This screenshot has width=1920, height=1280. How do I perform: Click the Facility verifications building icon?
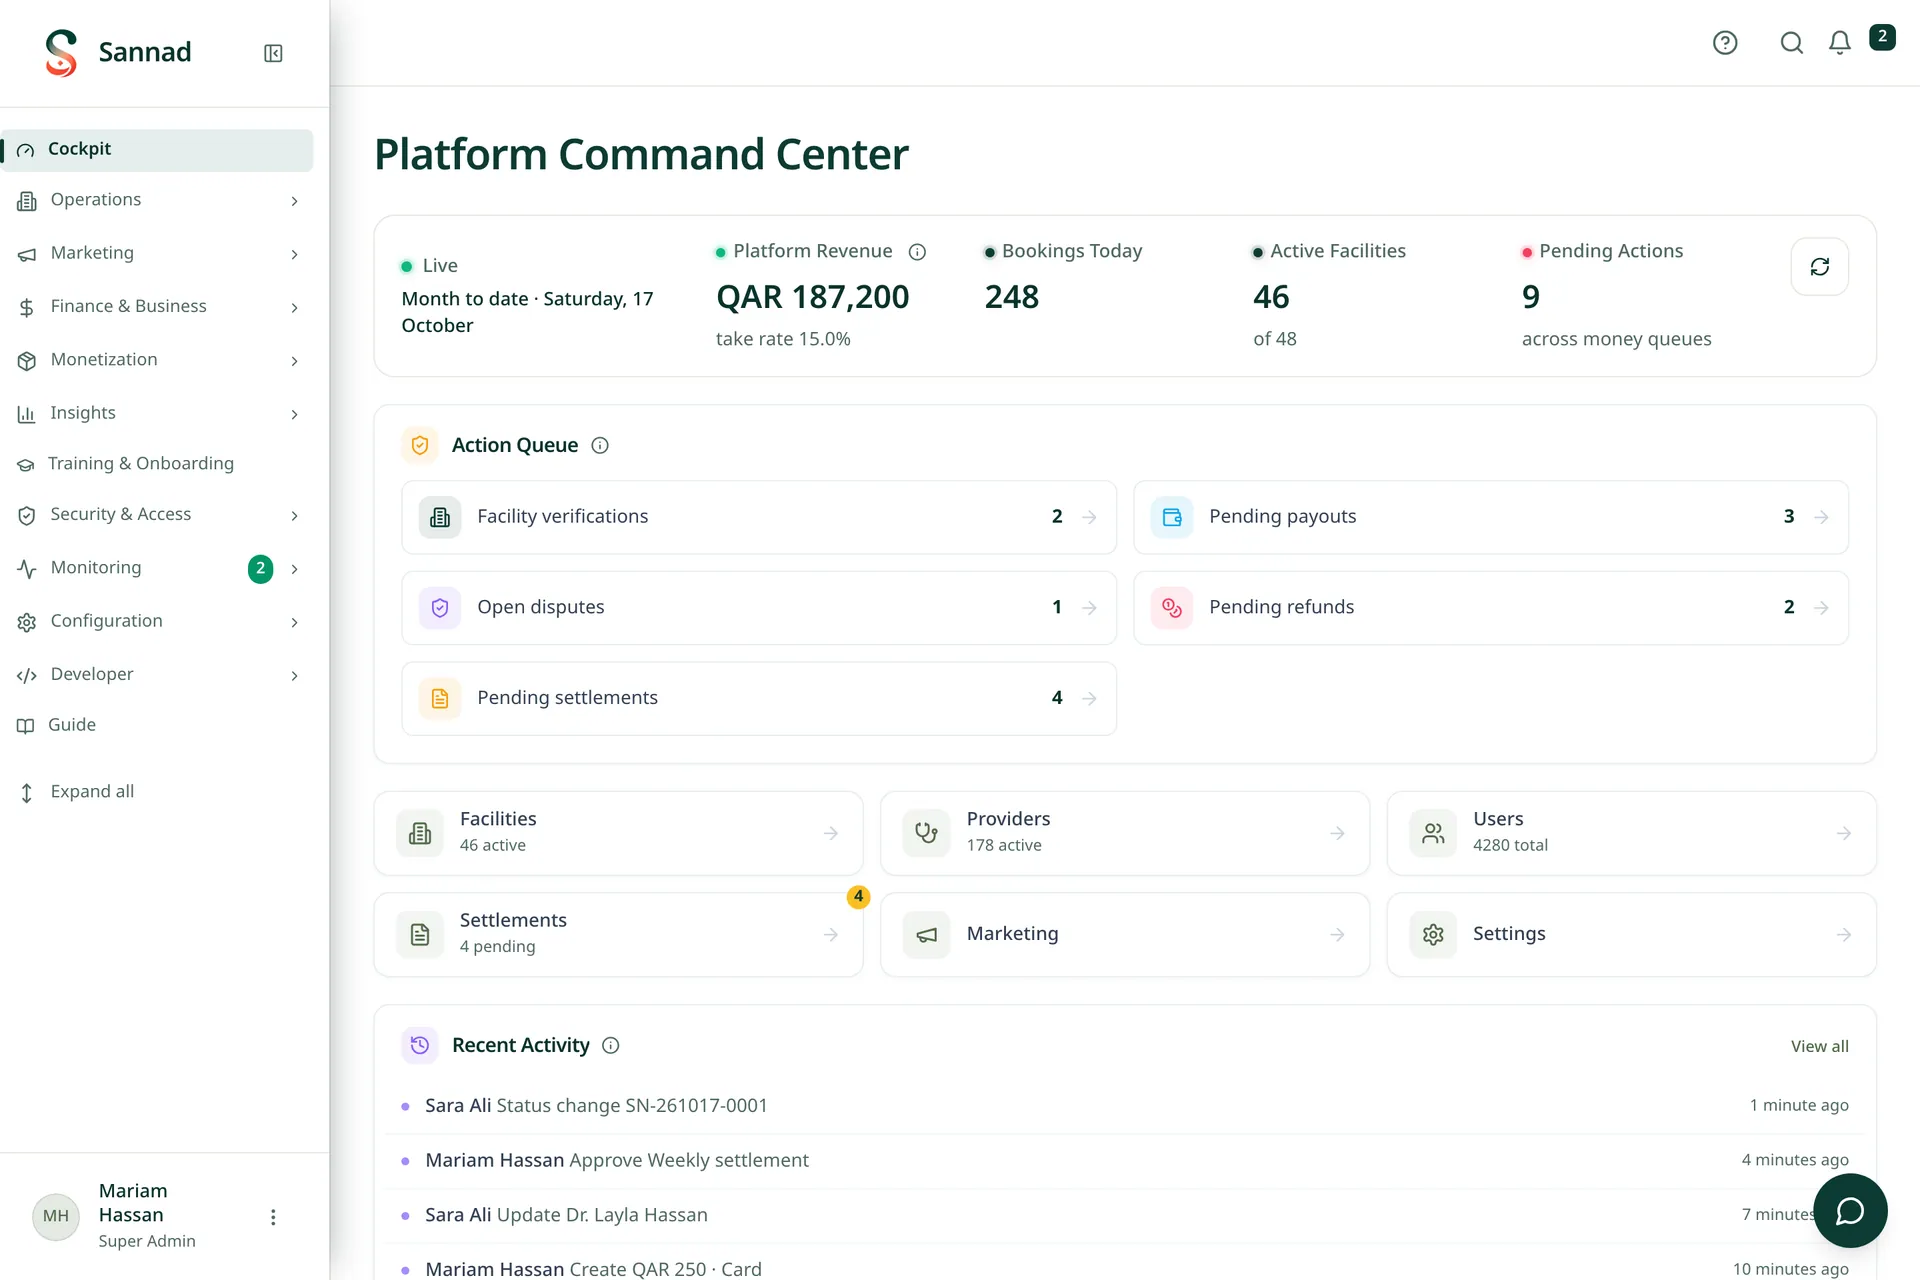click(x=440, y=517)
